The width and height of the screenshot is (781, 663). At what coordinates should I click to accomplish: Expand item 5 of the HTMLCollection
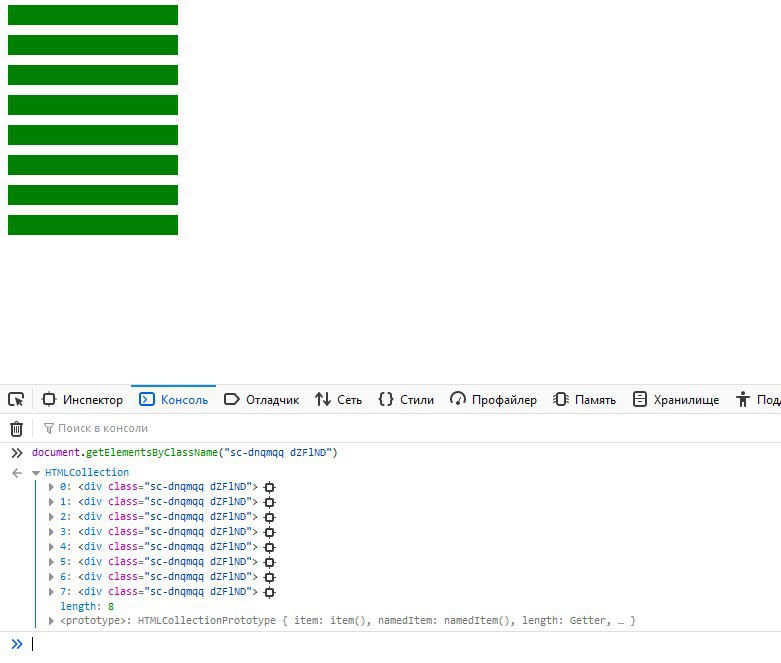coord(51,562)
